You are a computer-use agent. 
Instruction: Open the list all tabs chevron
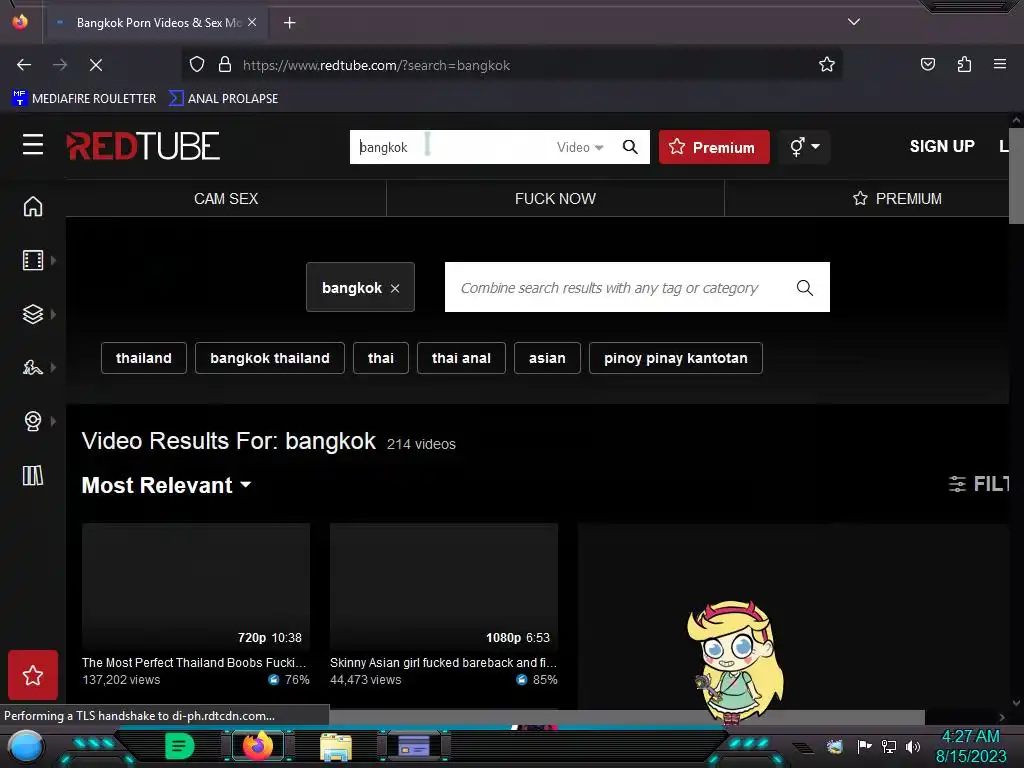tap(854, 22)
